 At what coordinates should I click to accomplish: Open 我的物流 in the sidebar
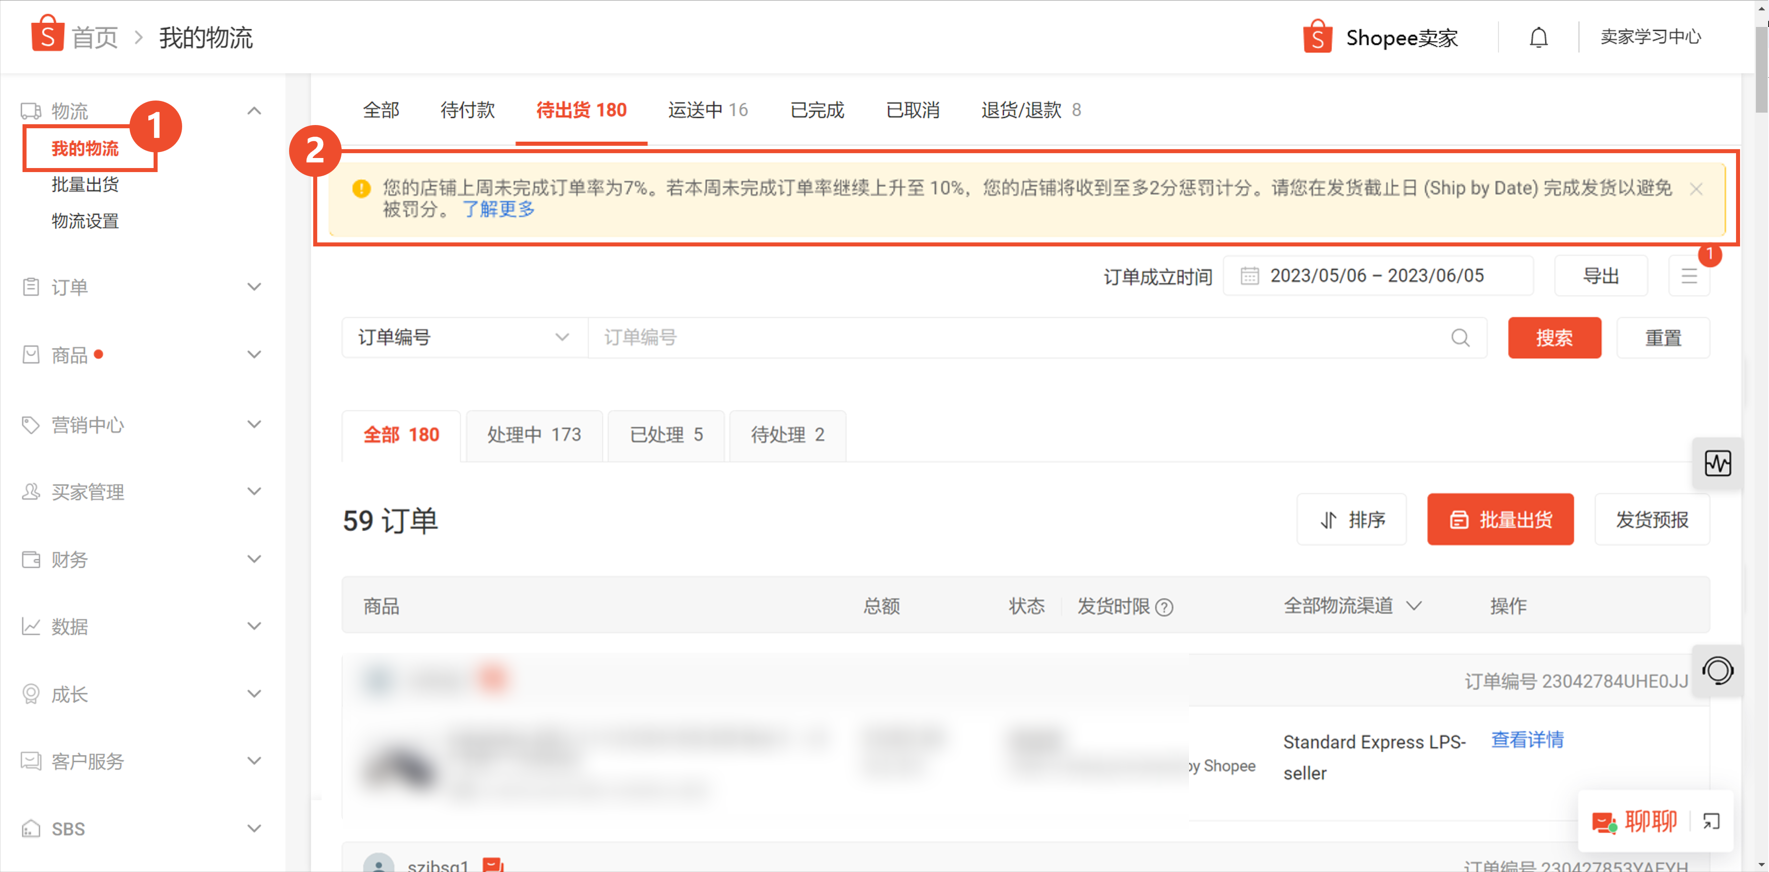(x=85, y=149)
